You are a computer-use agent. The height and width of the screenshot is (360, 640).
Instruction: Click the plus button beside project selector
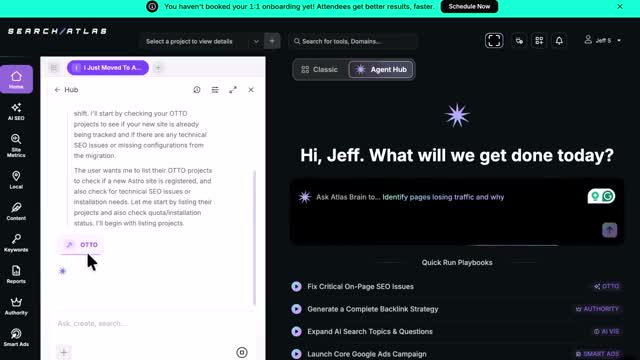pos(272,41)
